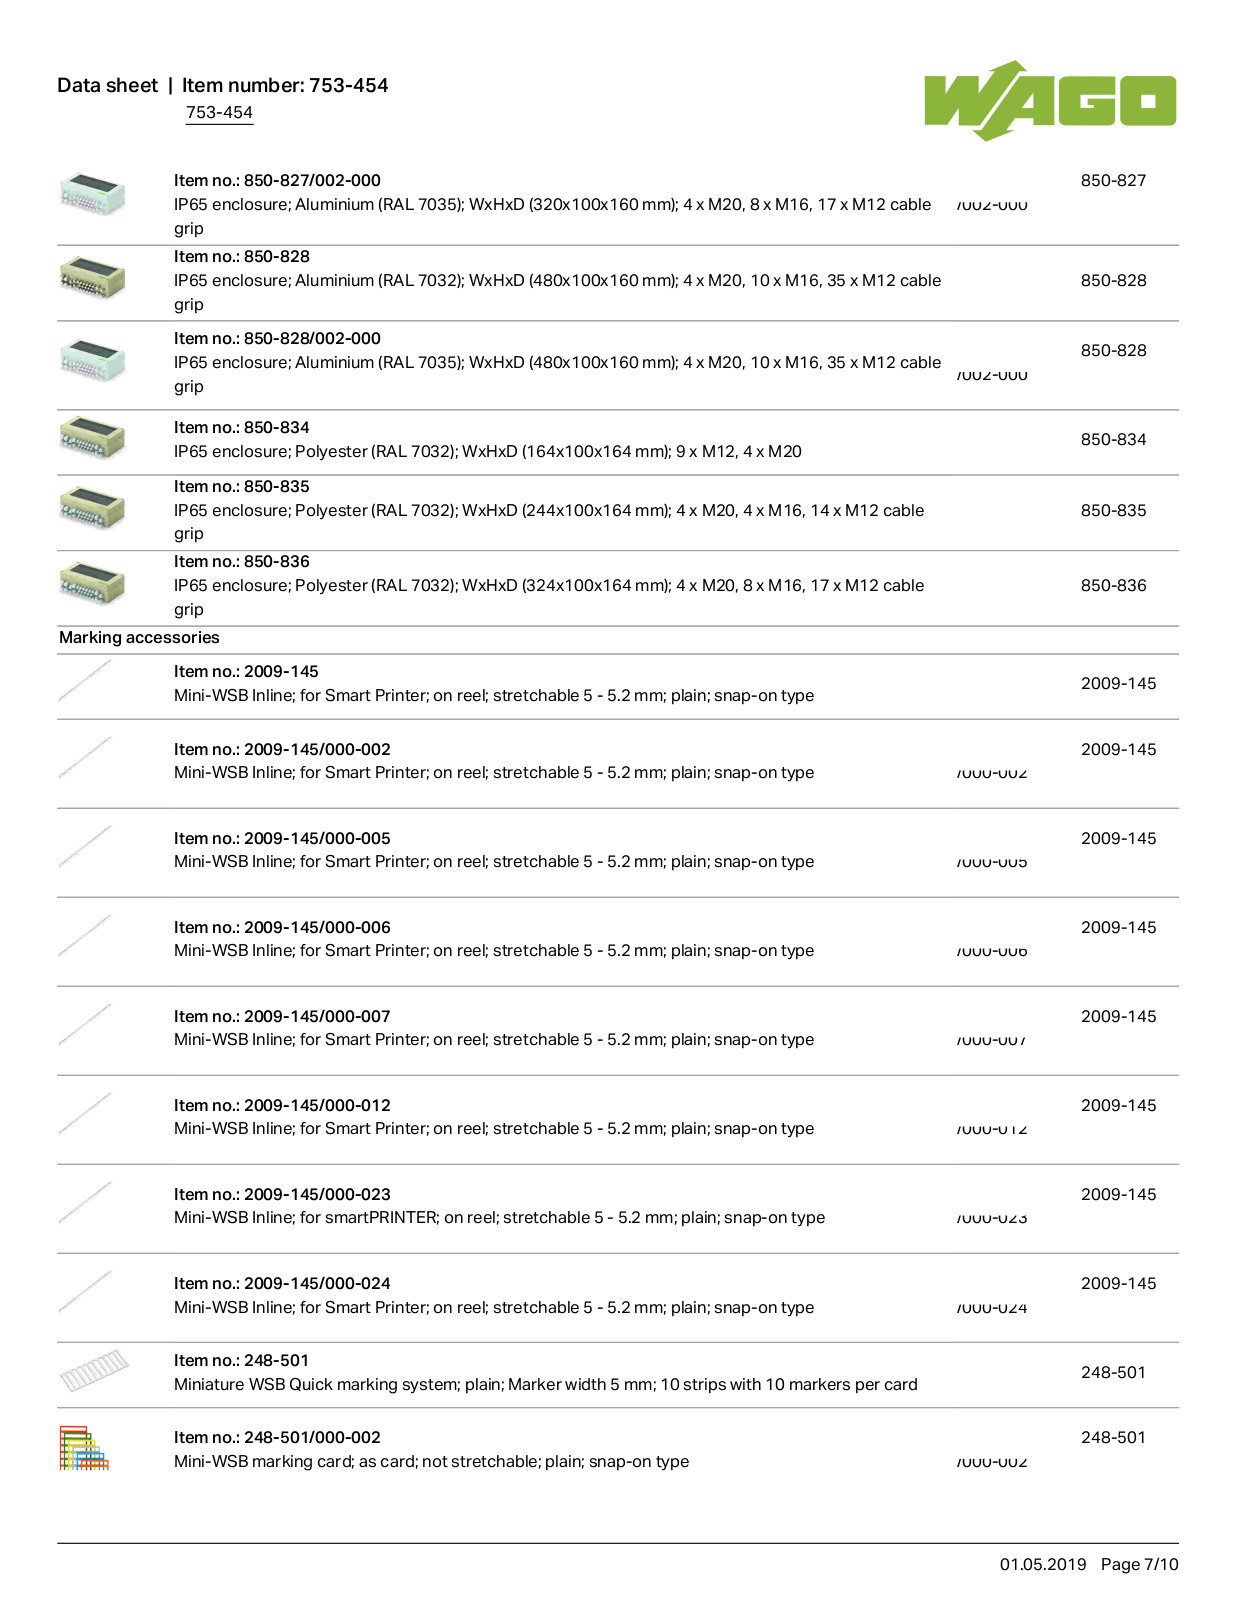The height and width of the screenshot is (1600, 1237).
Task: Follow the 248-501 link beside Miniature WSB row
Action: click(x=1113, y=1372)
